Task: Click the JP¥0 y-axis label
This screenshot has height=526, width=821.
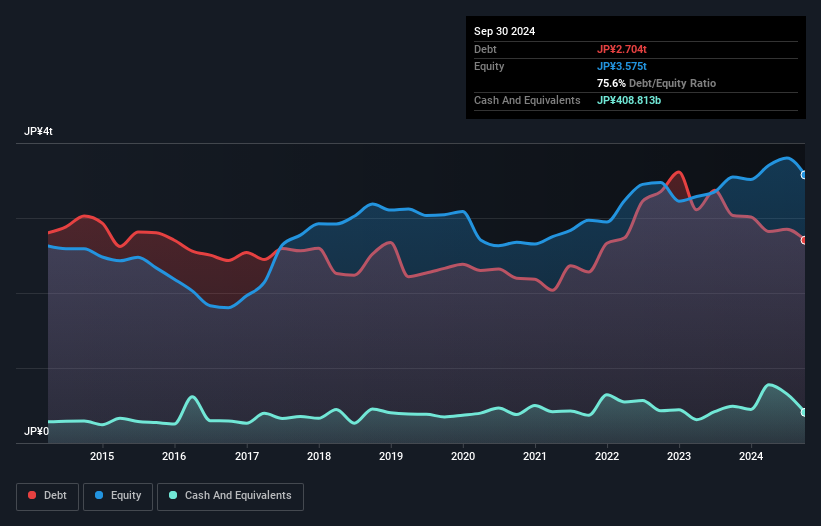Action: tap(36, 431)
